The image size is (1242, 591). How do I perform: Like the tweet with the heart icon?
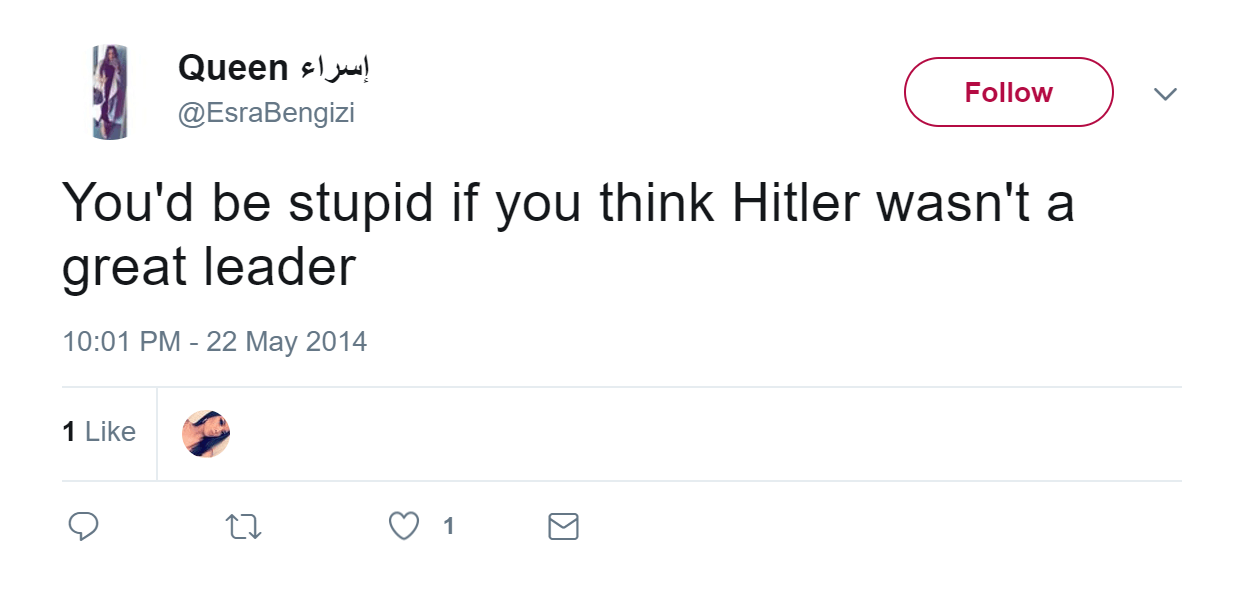pos(404,526)
